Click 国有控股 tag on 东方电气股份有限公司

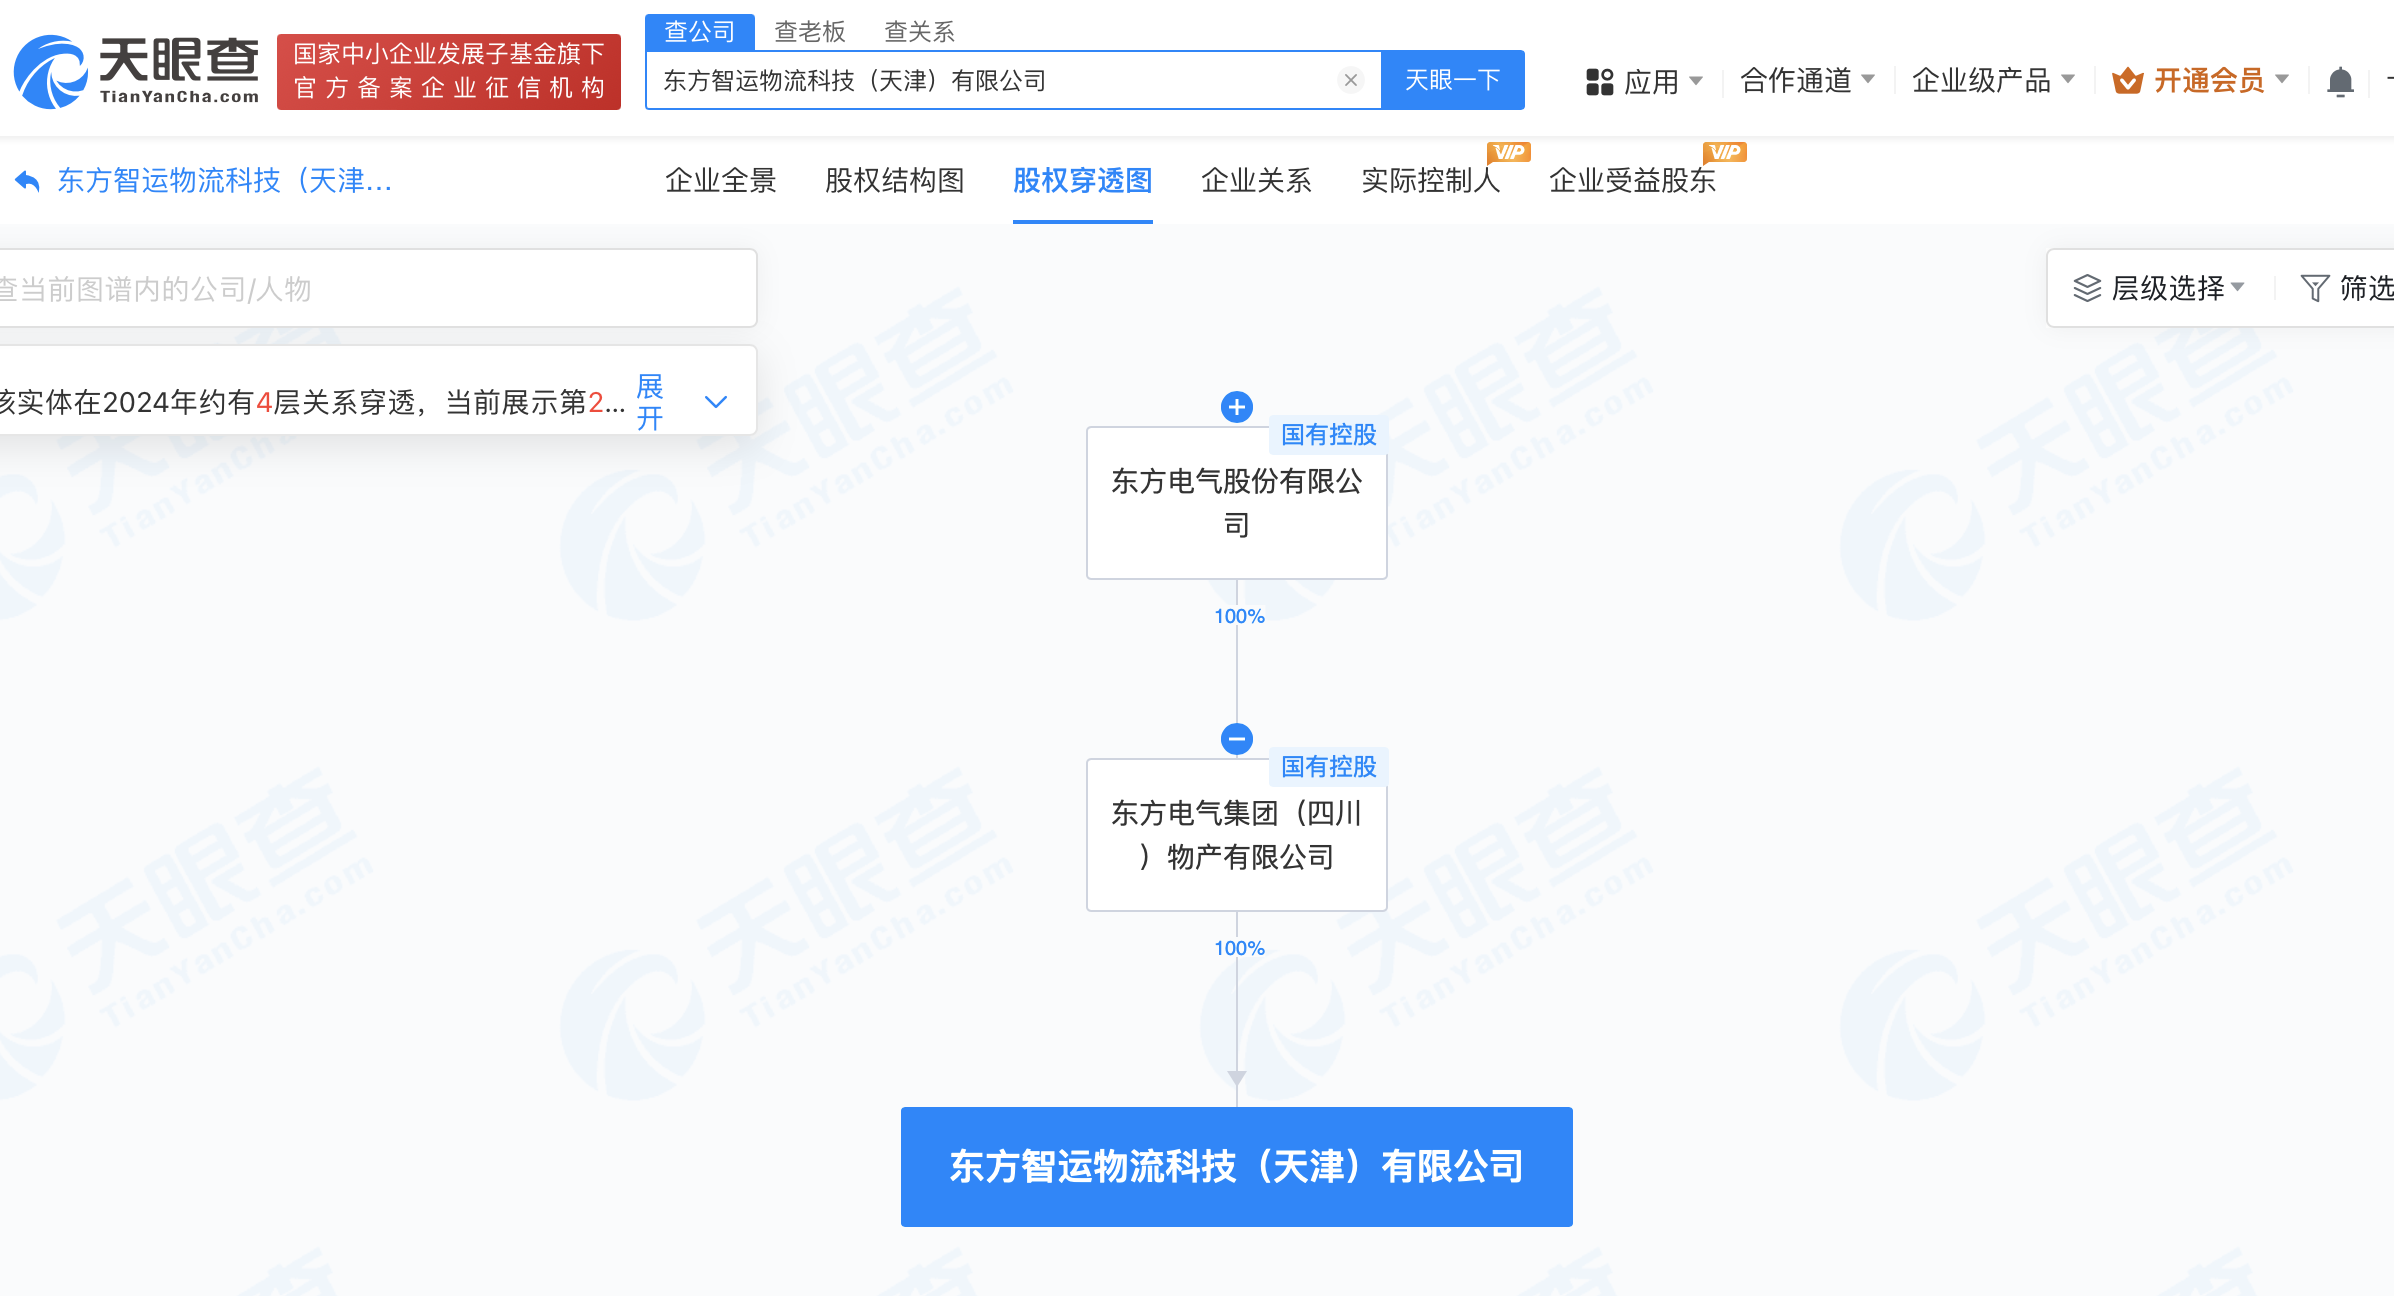pyautogui.click(x=1328, y=435)
